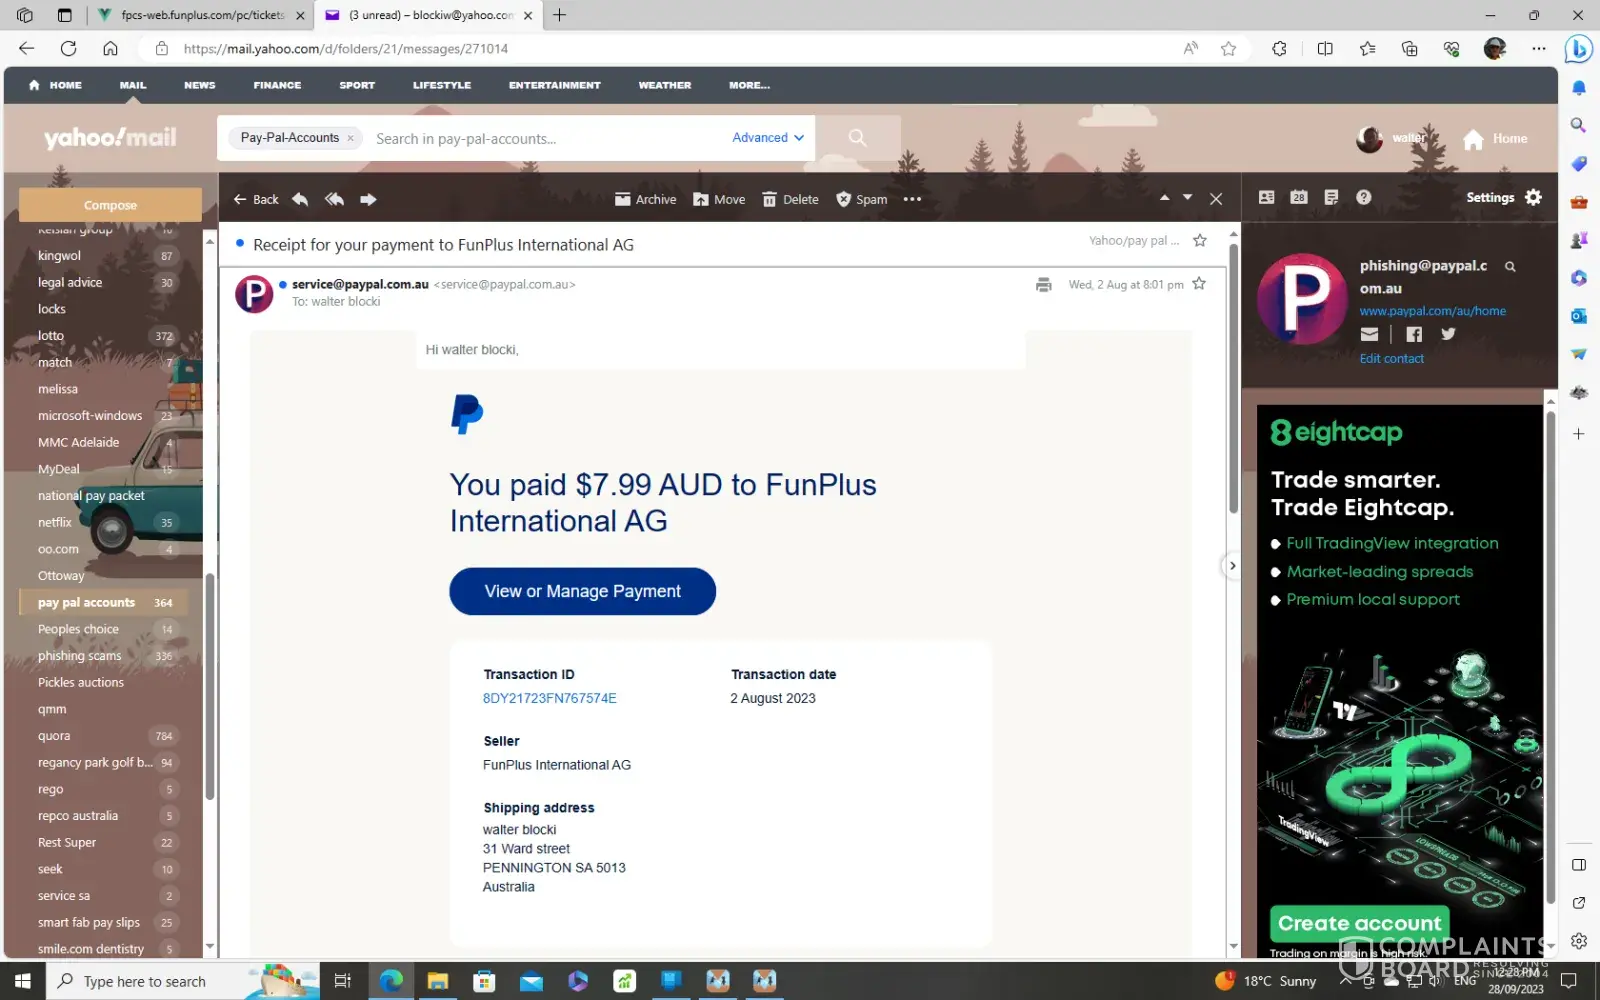The image size is (1600, 1000).
Task: Open the contacts card icon
Action: [1266, 198]
